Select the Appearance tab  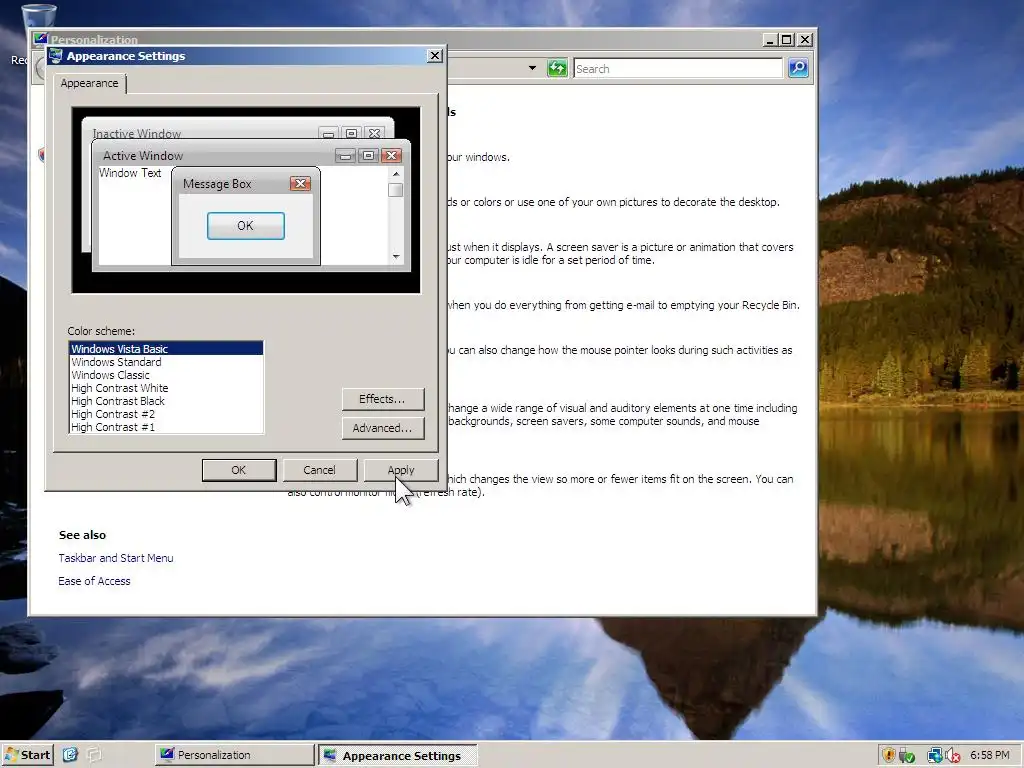[89, 84]
